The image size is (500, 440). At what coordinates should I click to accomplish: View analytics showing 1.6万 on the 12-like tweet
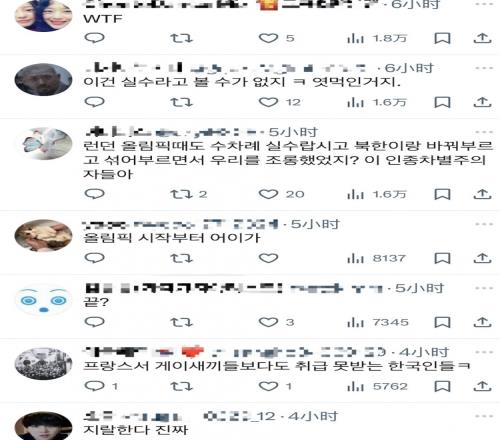tap(377, 102)
